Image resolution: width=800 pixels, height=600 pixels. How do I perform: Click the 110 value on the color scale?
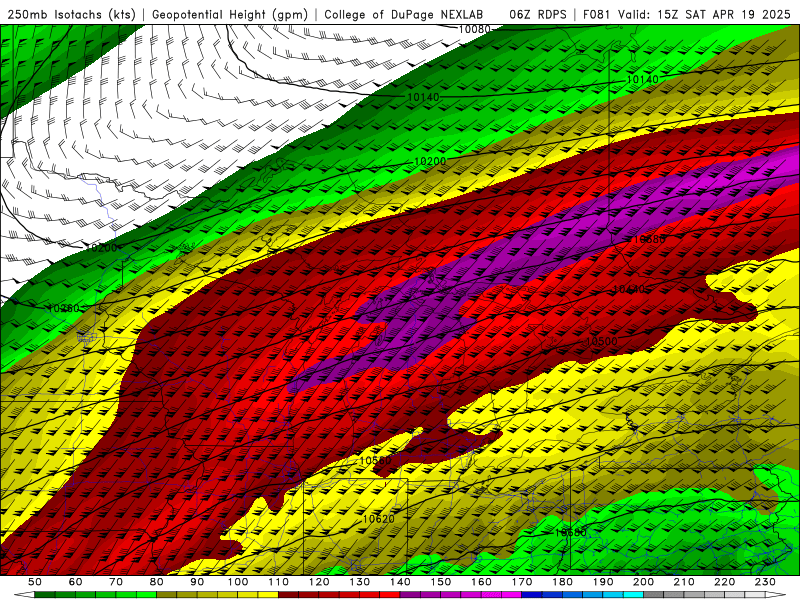pyautogui.click(x=279, y=582)
